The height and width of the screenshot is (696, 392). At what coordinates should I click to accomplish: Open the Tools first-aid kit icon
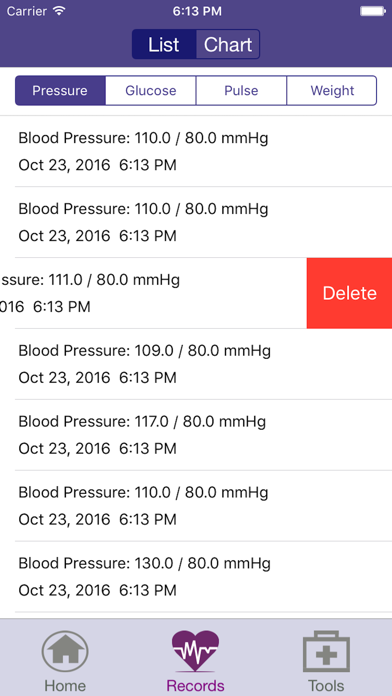pyautogui.click(x=326, y=652)
